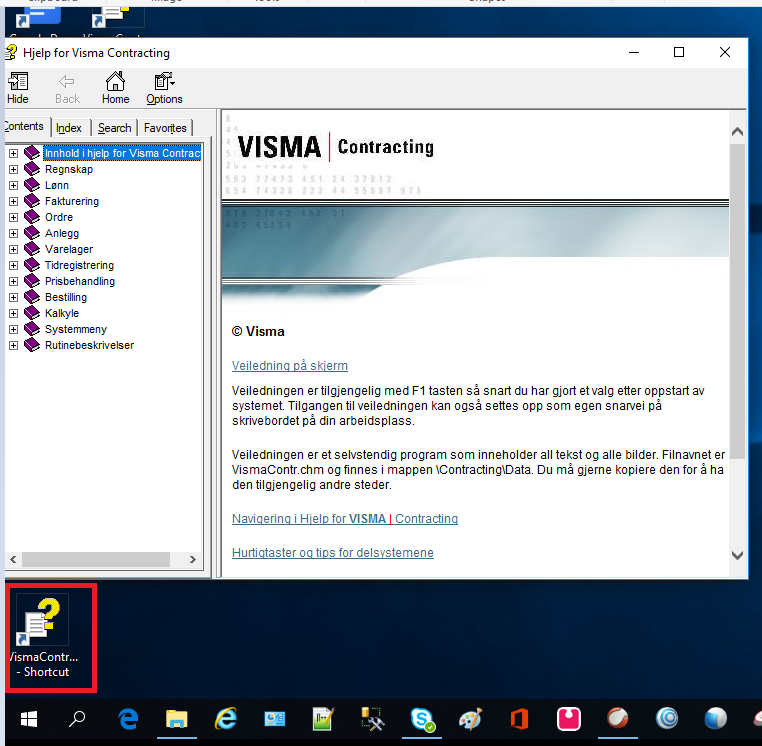Expand the Fakturering tree node
The image size is (762, 746).
tap(14, 201)
